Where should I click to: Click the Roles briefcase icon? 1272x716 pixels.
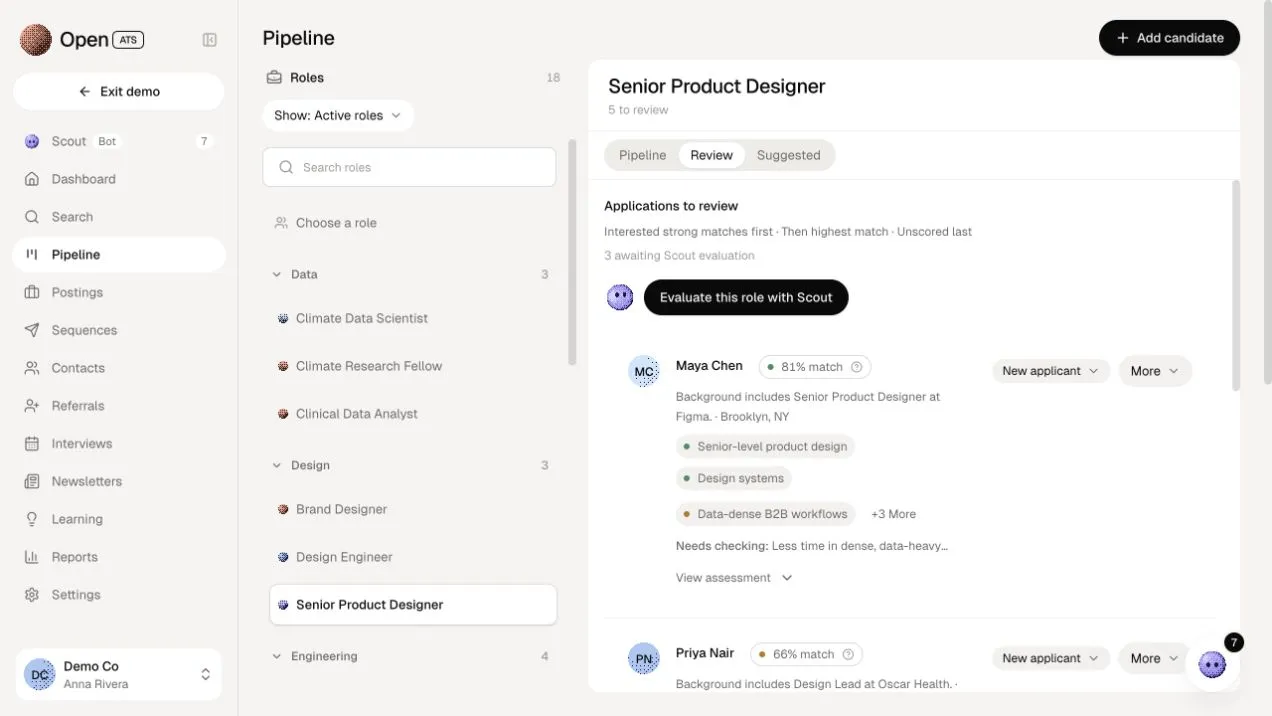(274, 77)
